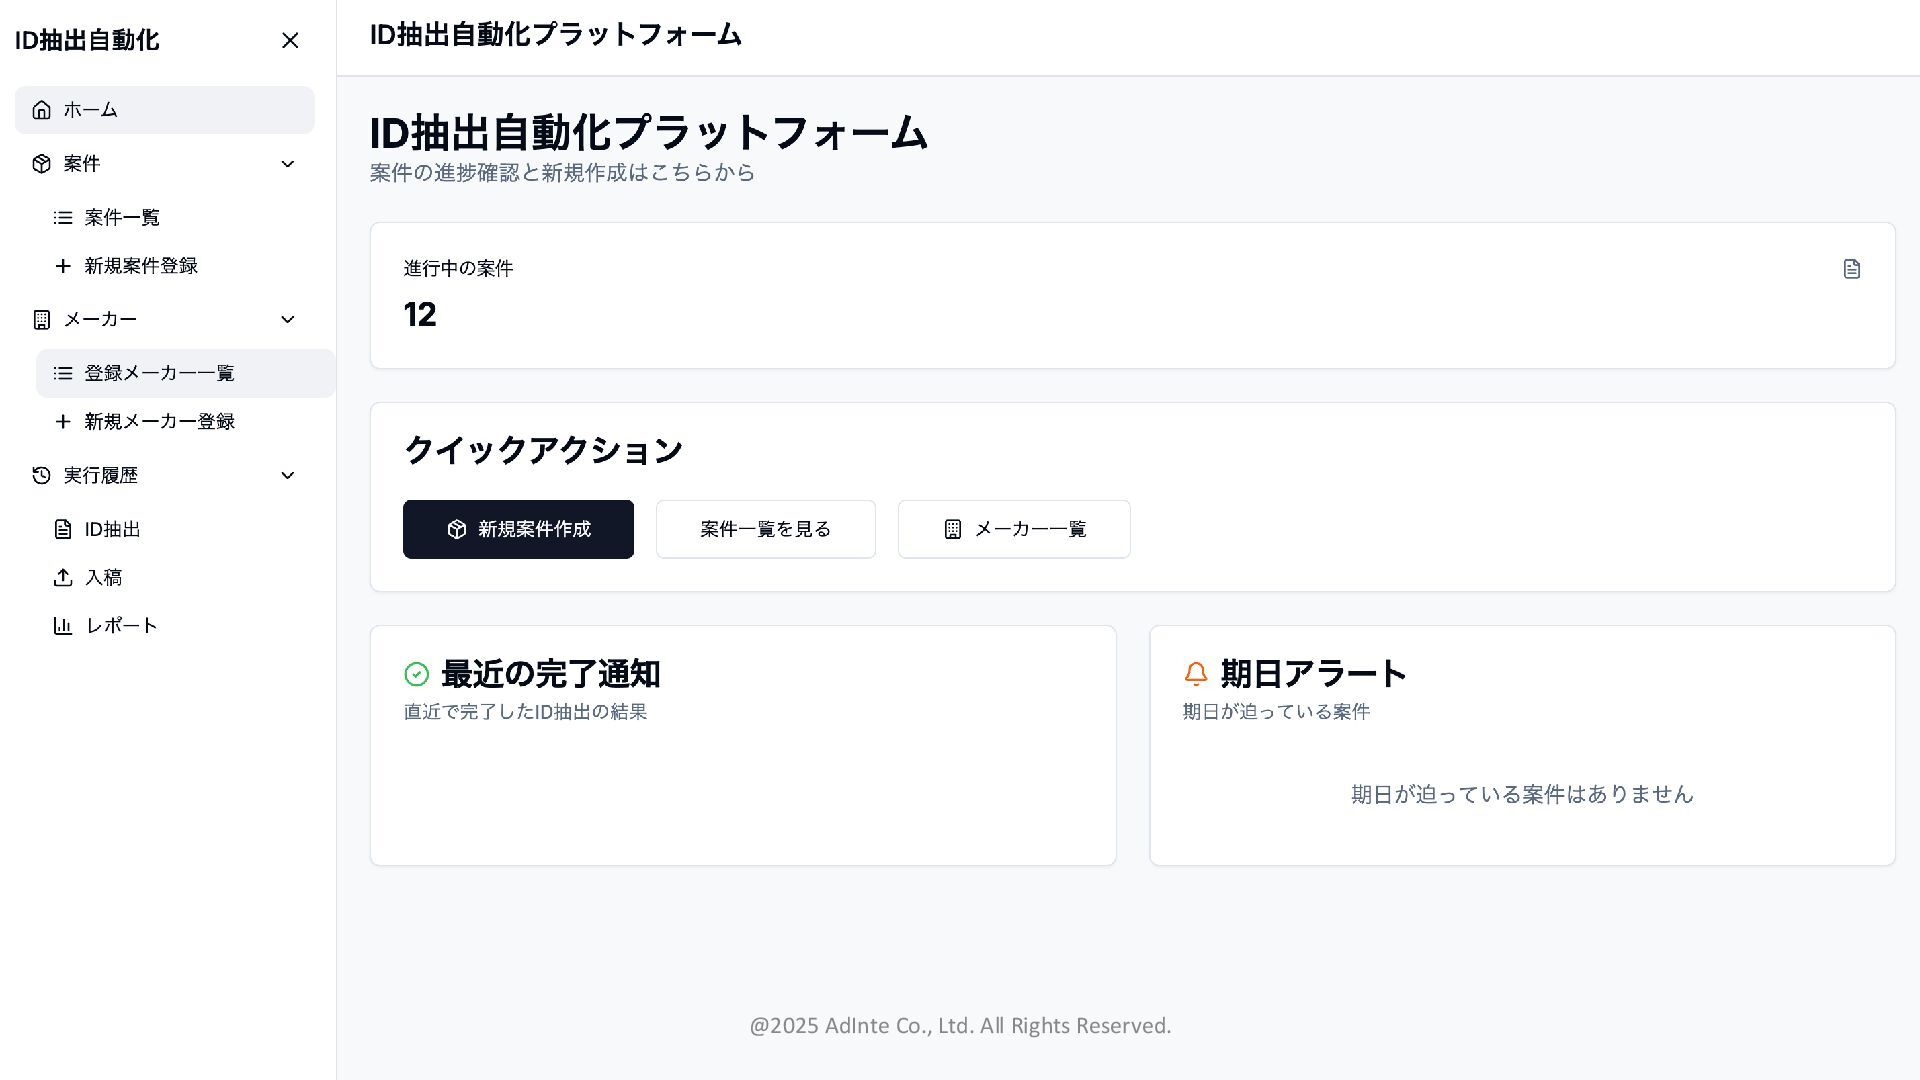Click the document icon in 進行中の案件 card
Screen dimensions: 1920x1080
click(1851, 269)
